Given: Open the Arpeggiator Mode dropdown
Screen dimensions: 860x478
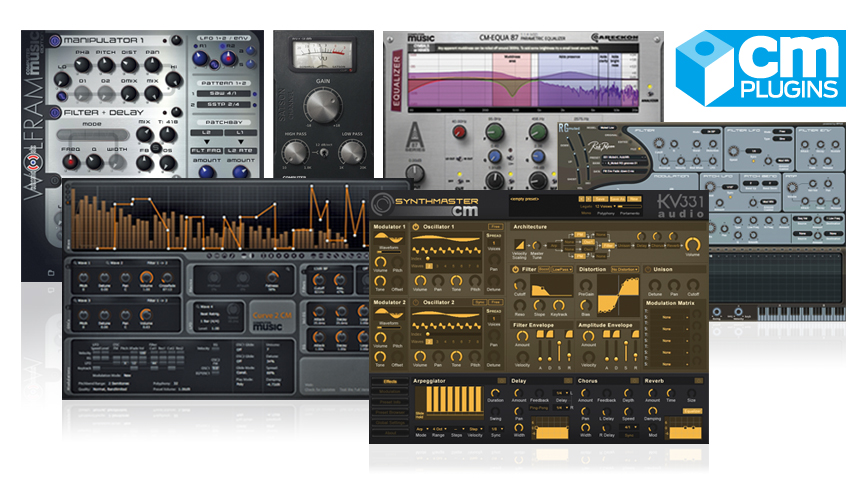Looking at the screenshot, I should pos(421,429).
